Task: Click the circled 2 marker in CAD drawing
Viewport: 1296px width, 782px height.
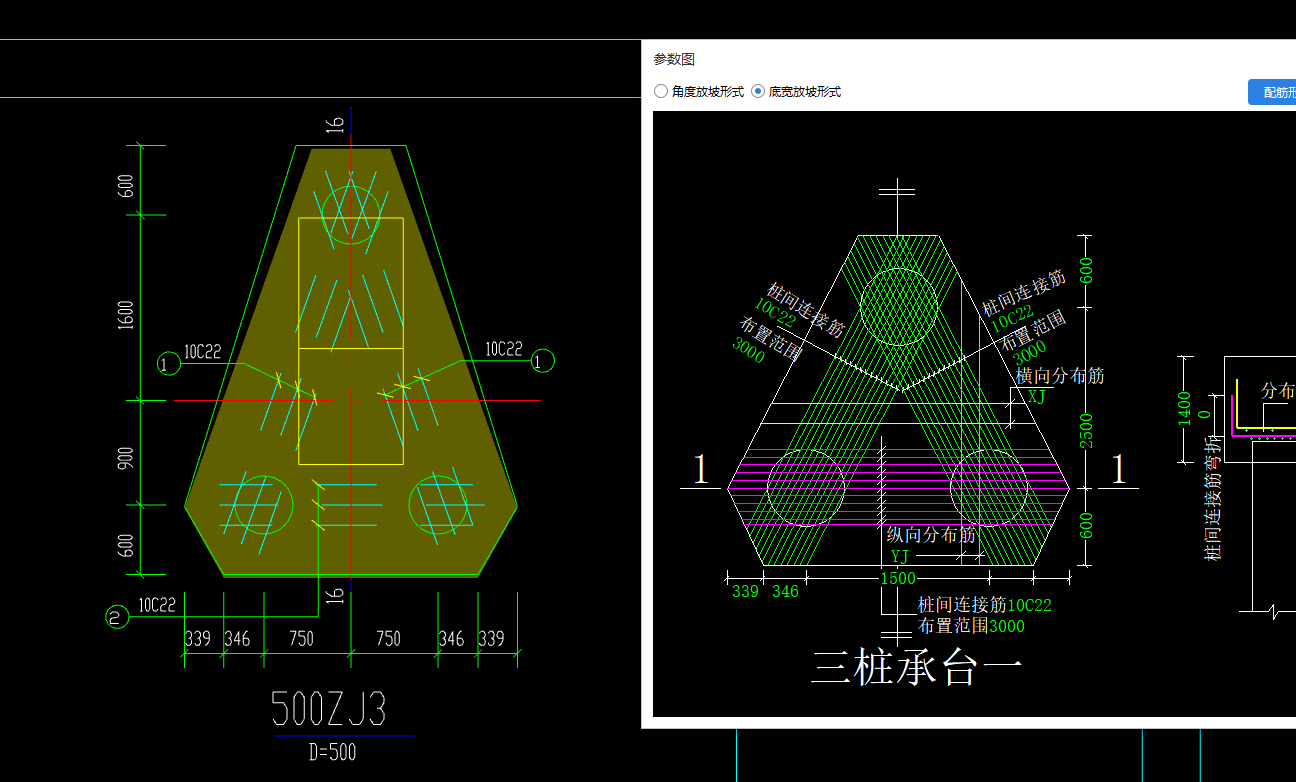Action: click(x=117, y=618)
